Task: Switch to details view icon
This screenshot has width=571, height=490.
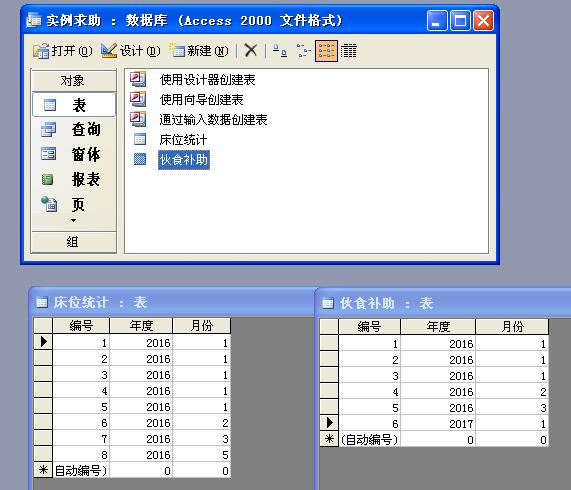Action: [x=348, y=51]
